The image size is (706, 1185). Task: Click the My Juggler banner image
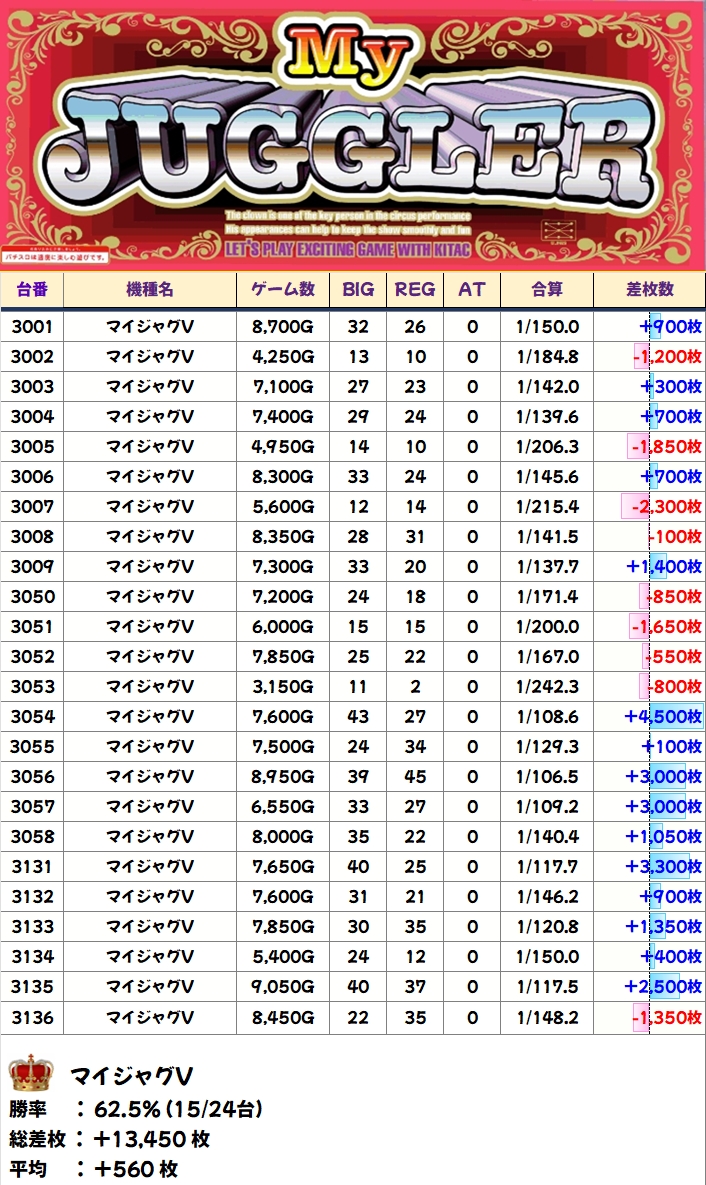(353, 135)
